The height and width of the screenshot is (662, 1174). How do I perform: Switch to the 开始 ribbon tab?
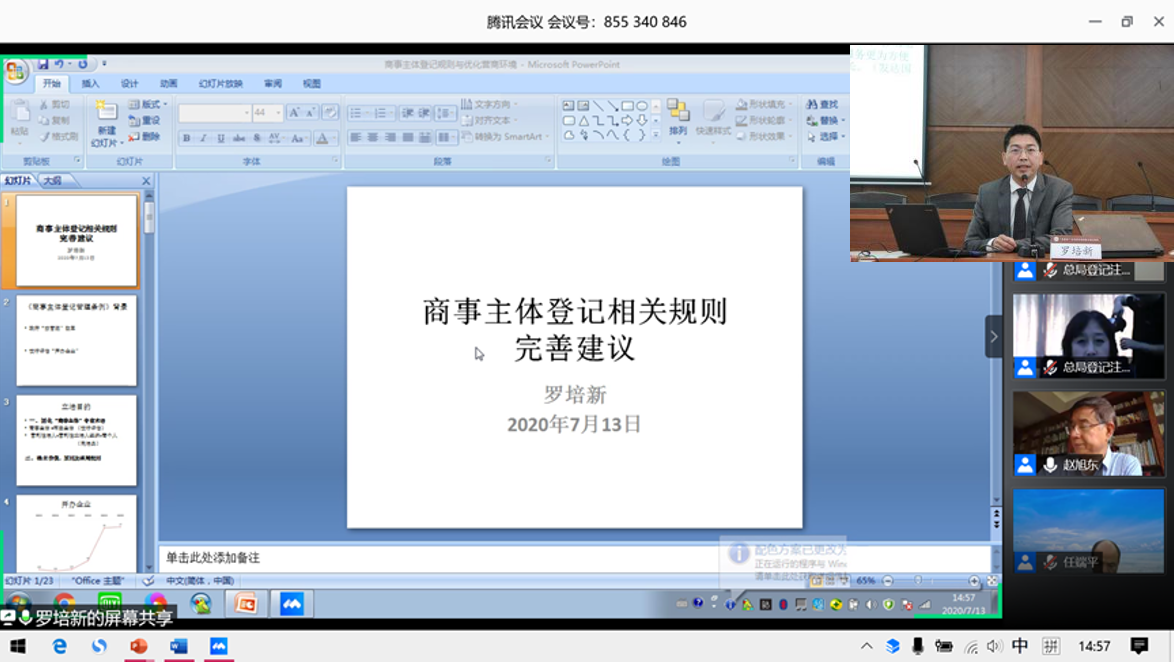[52, 84]
